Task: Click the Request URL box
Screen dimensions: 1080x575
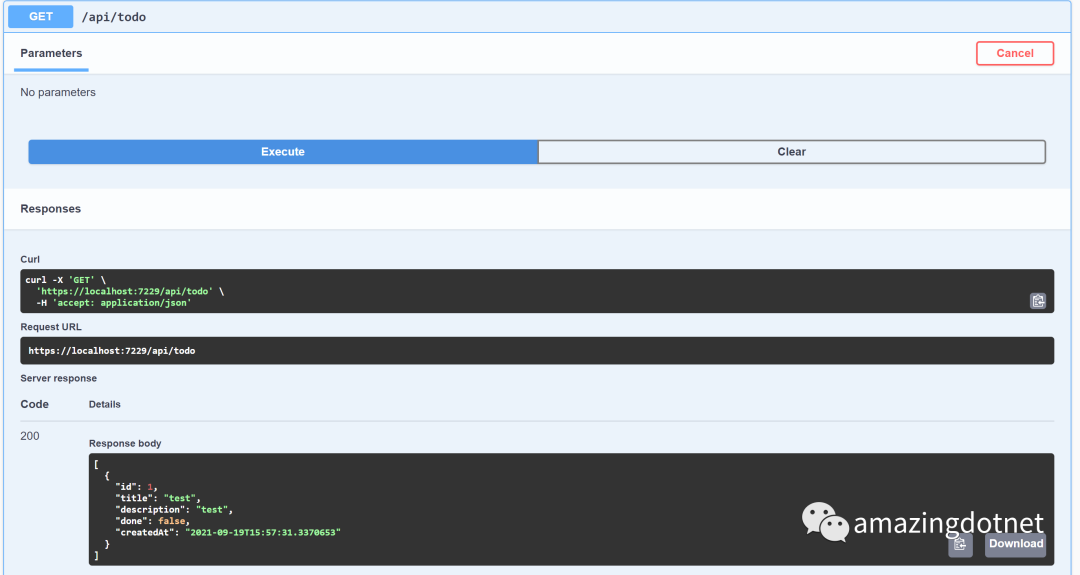Action: 537,351
